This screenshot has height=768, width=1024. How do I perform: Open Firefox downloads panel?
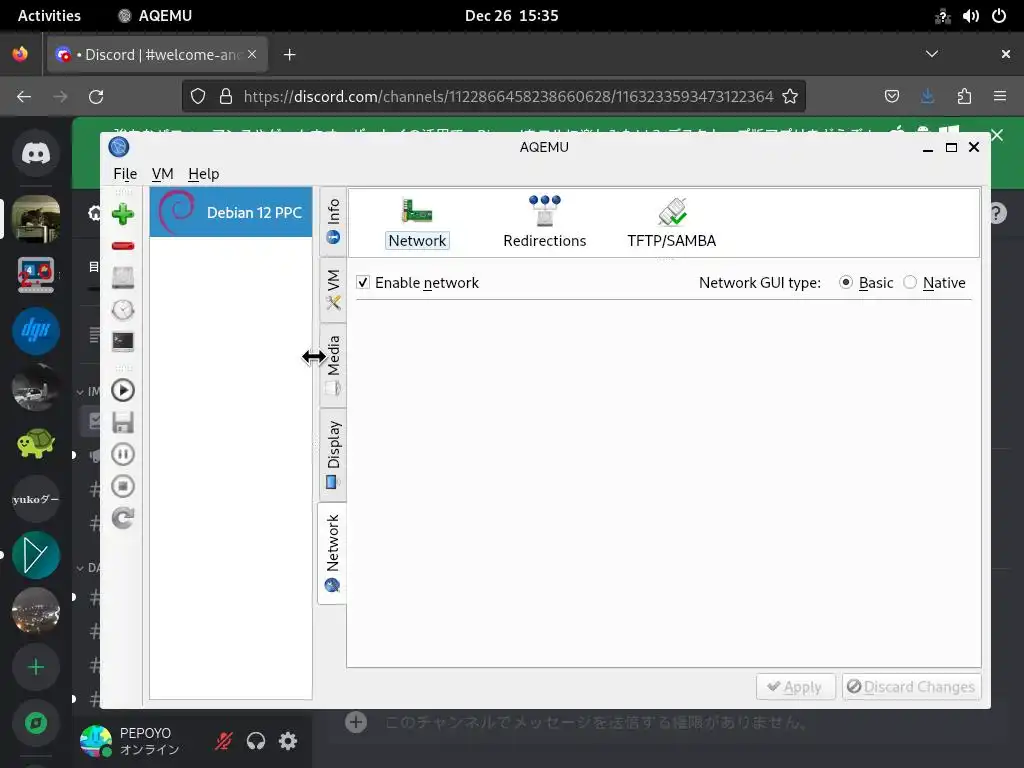coord(927,97)
